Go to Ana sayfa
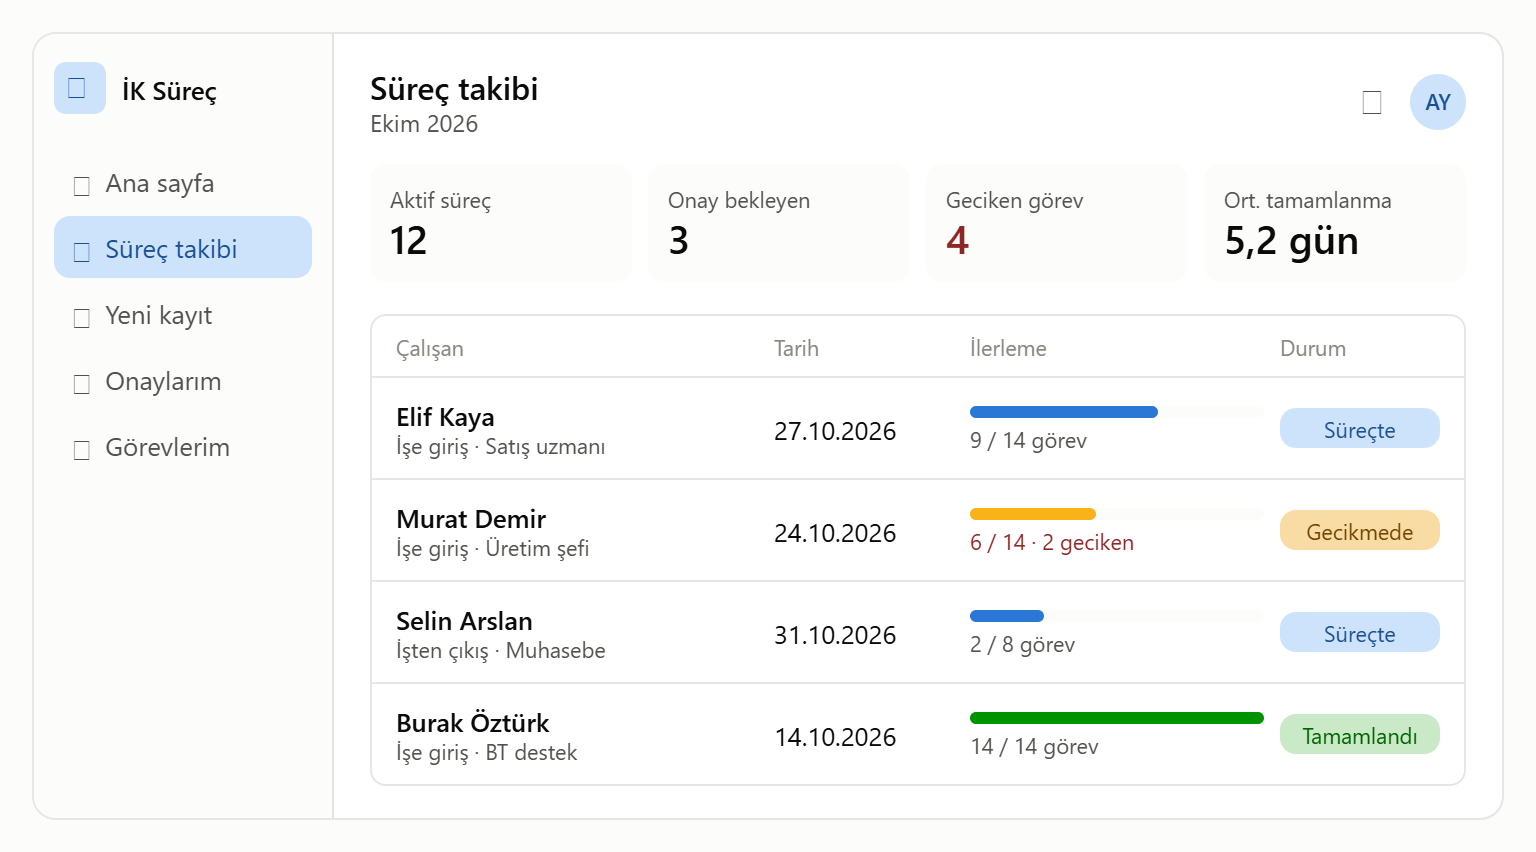Screen dimensions: 1536x852 point(183,183)
